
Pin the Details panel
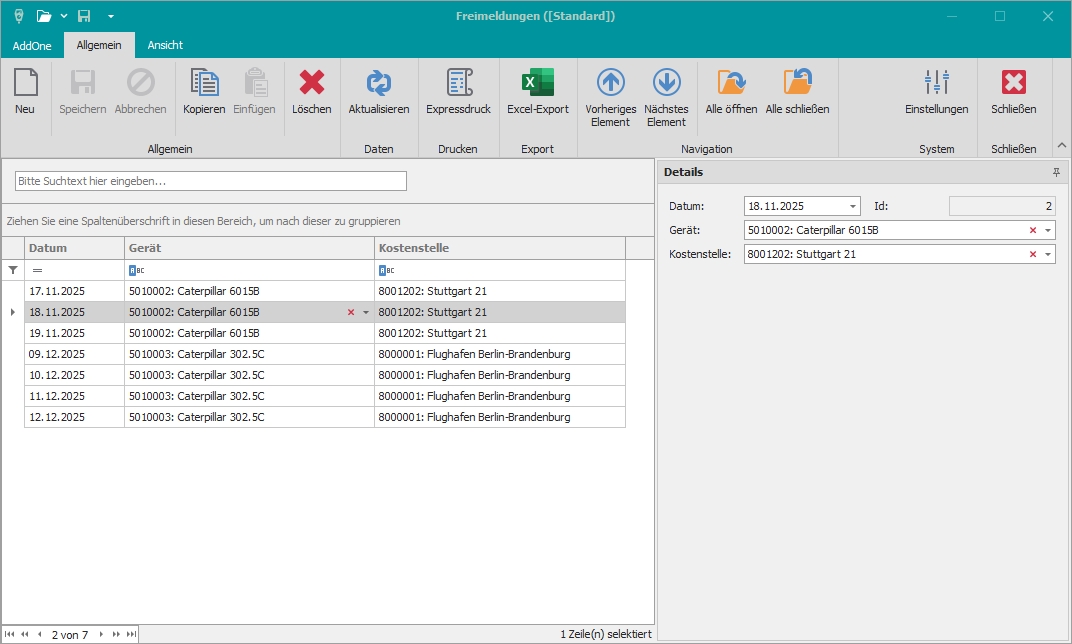click(x=1056, y=172)
